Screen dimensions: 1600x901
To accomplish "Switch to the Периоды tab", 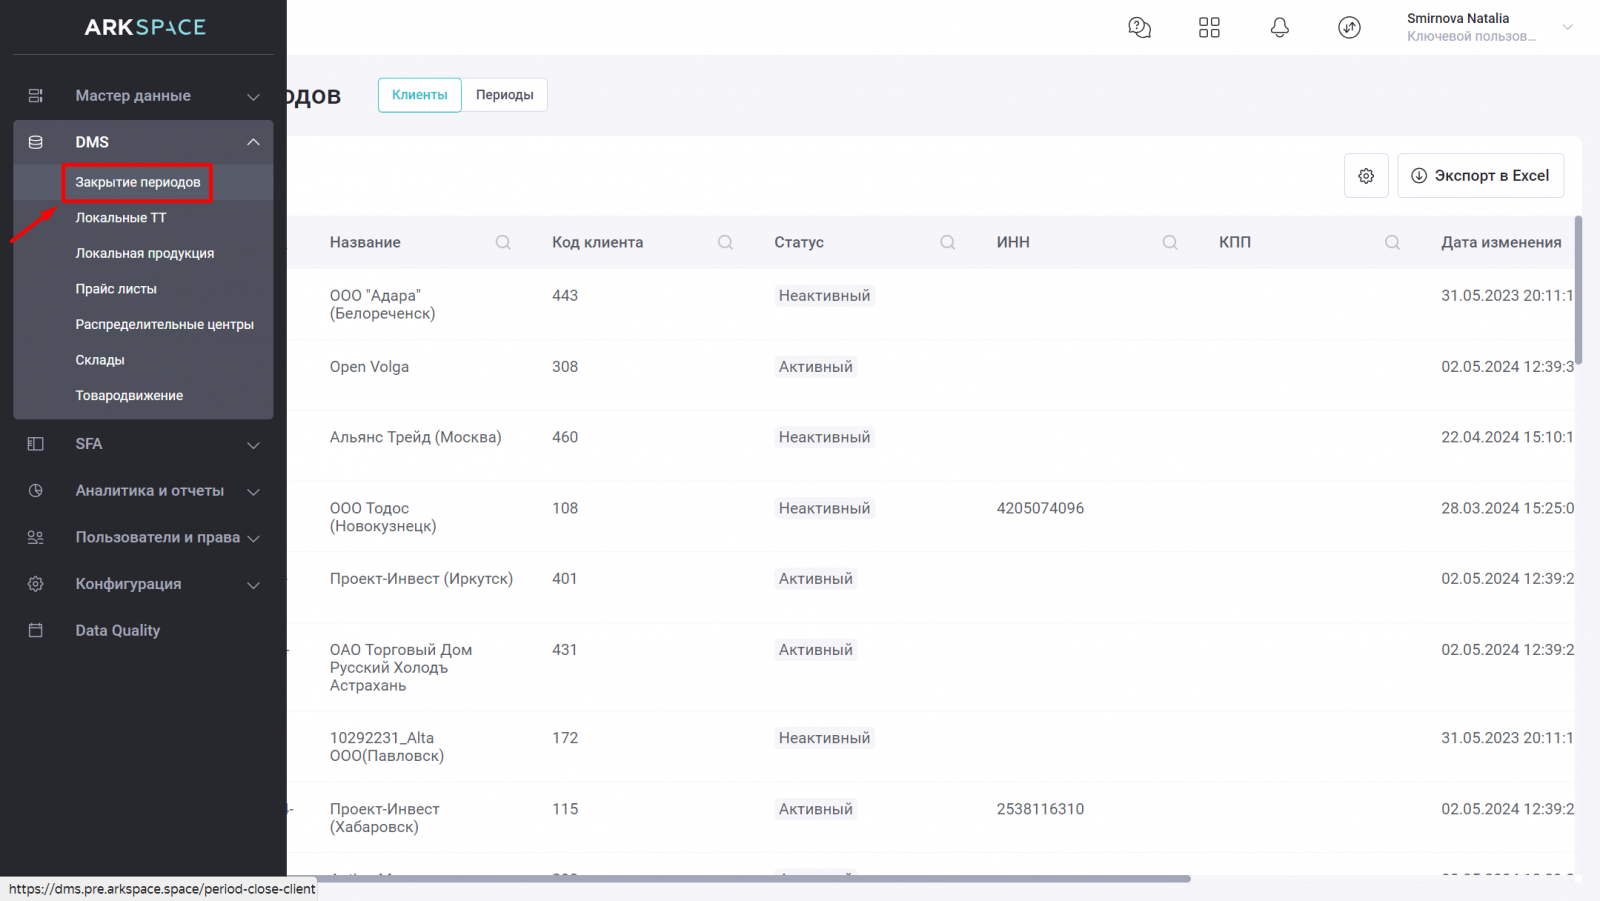I will [x=504, y=95].
